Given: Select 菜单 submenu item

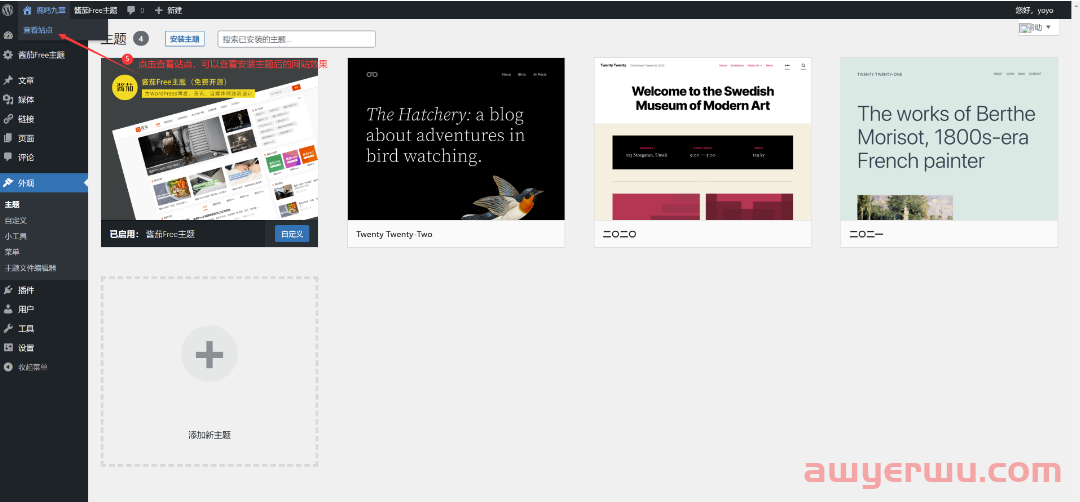Looking at the screenshot, I should 12,251.
